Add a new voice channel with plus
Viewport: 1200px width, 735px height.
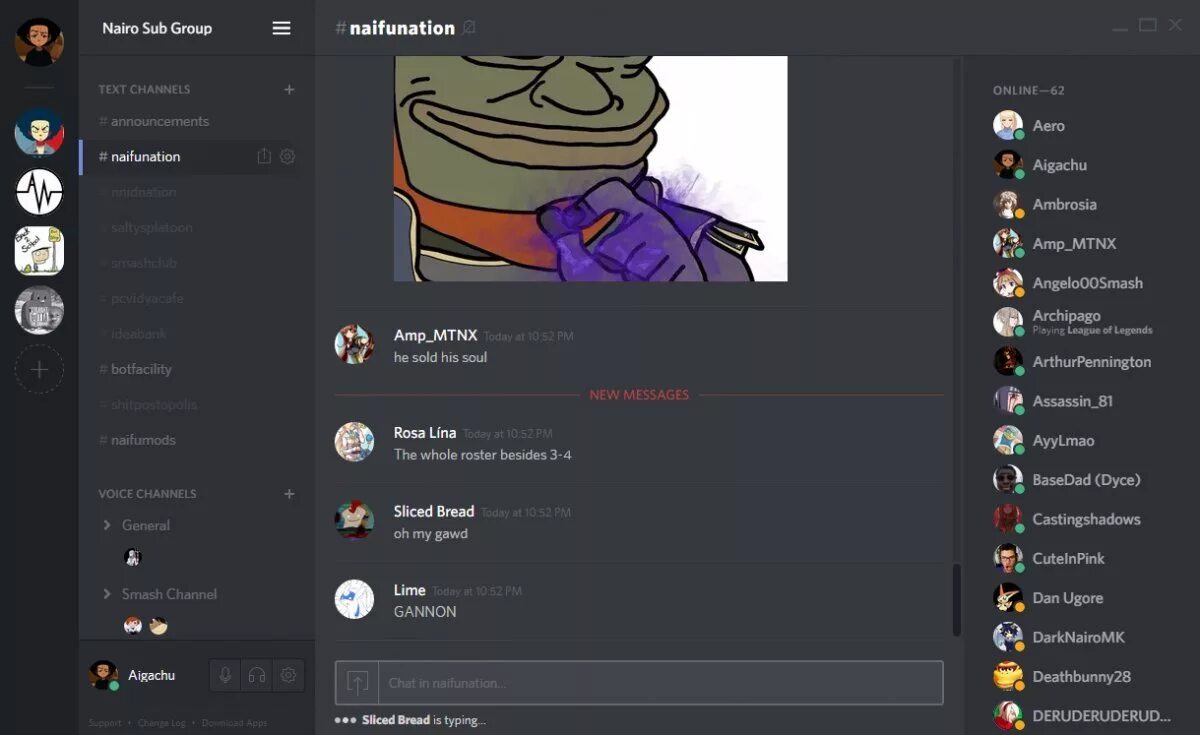(289, 494)
